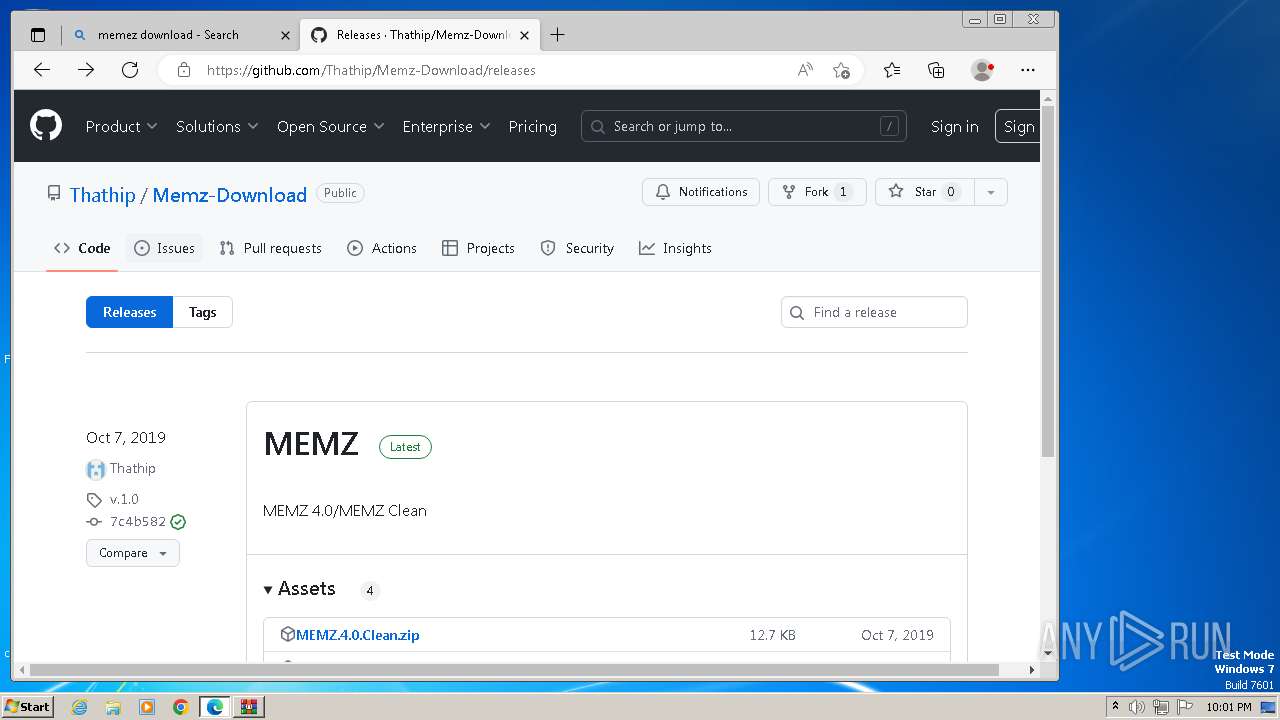Screen dimensions: 1280x720
Task: Go back to the previous page
Action: click(42, 70)
